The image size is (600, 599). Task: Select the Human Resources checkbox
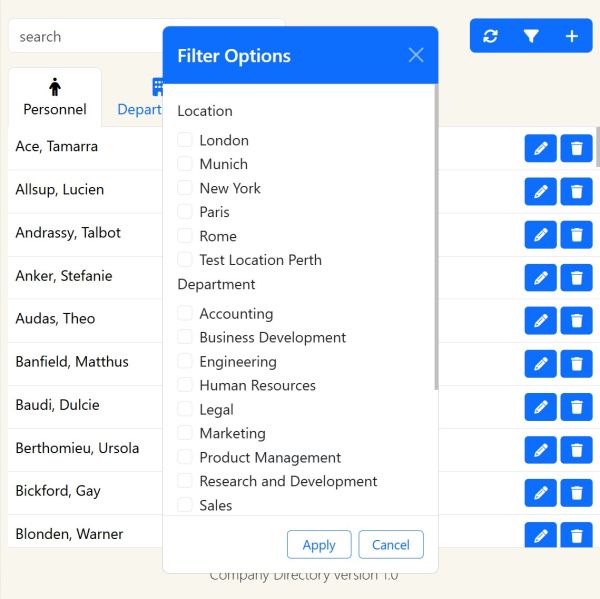point(185,385)
